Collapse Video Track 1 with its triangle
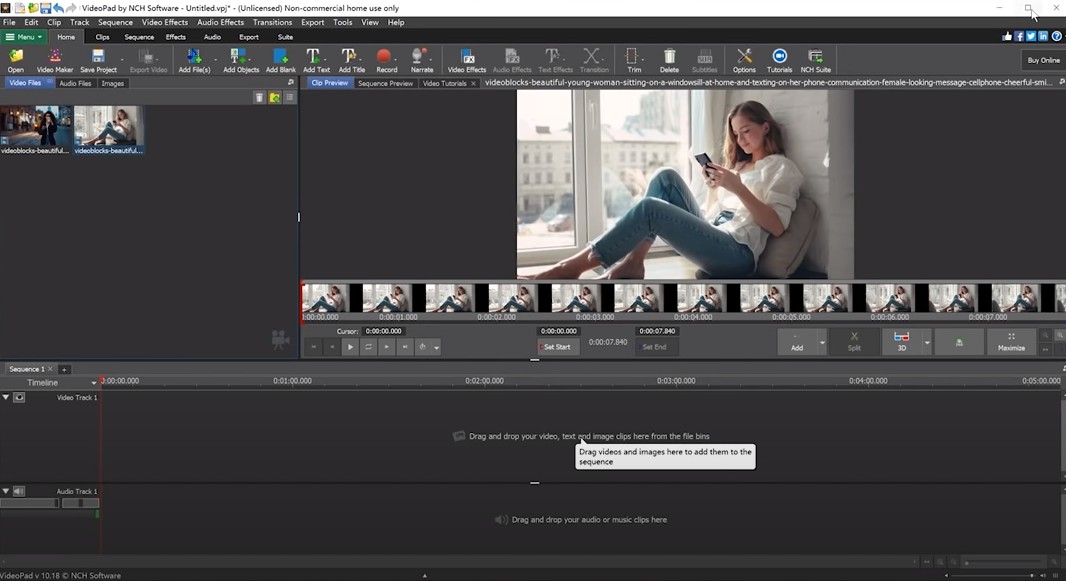1066x581 pixels. [6, 397]
